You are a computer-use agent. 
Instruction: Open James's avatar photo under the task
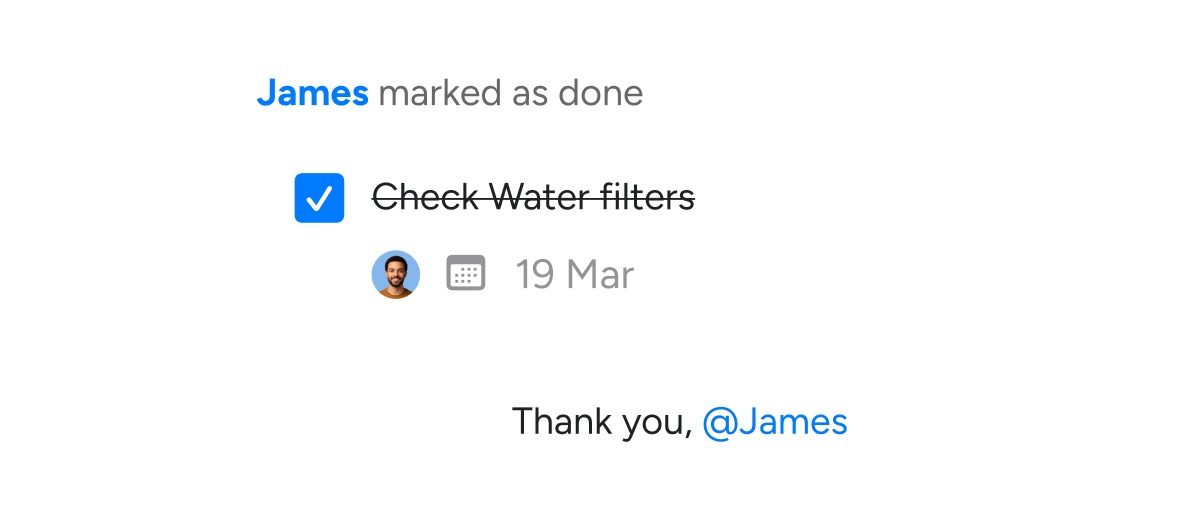pos(395,274)
